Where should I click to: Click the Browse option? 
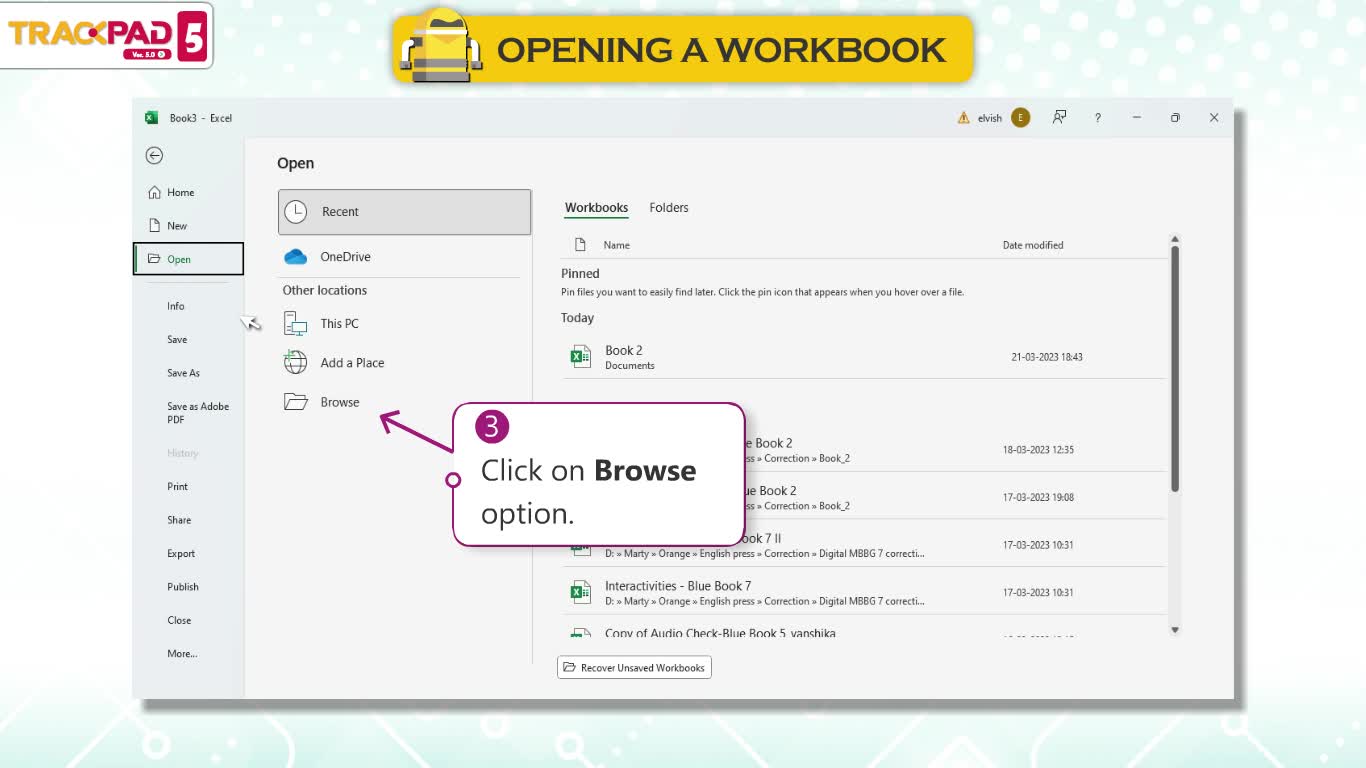tap(400, 402)
